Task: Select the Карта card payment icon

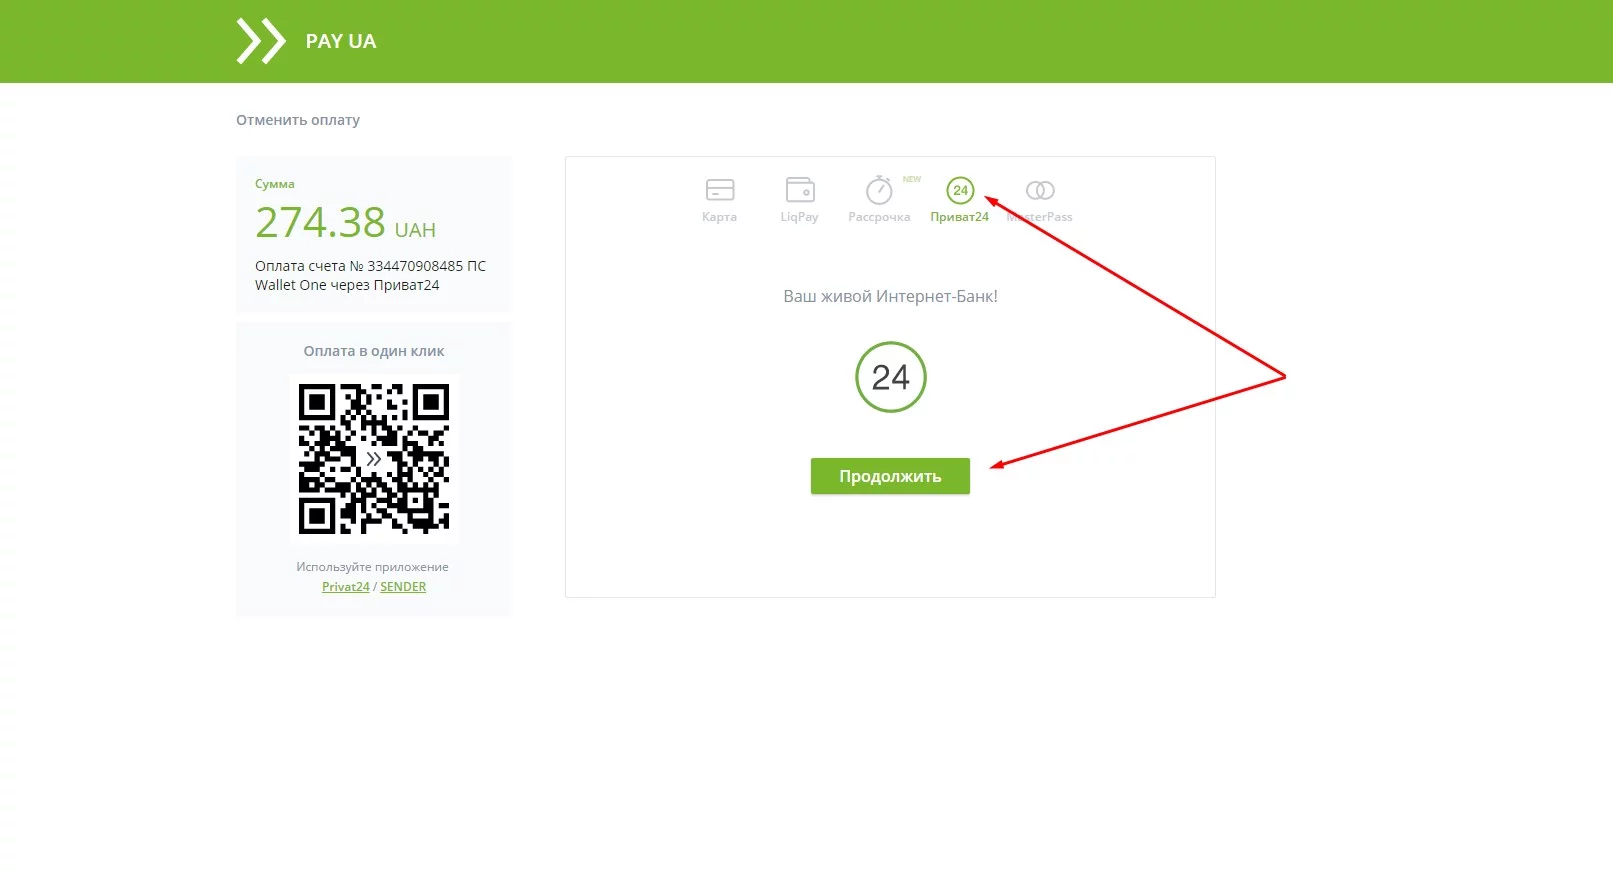Action: click(720, 190)
